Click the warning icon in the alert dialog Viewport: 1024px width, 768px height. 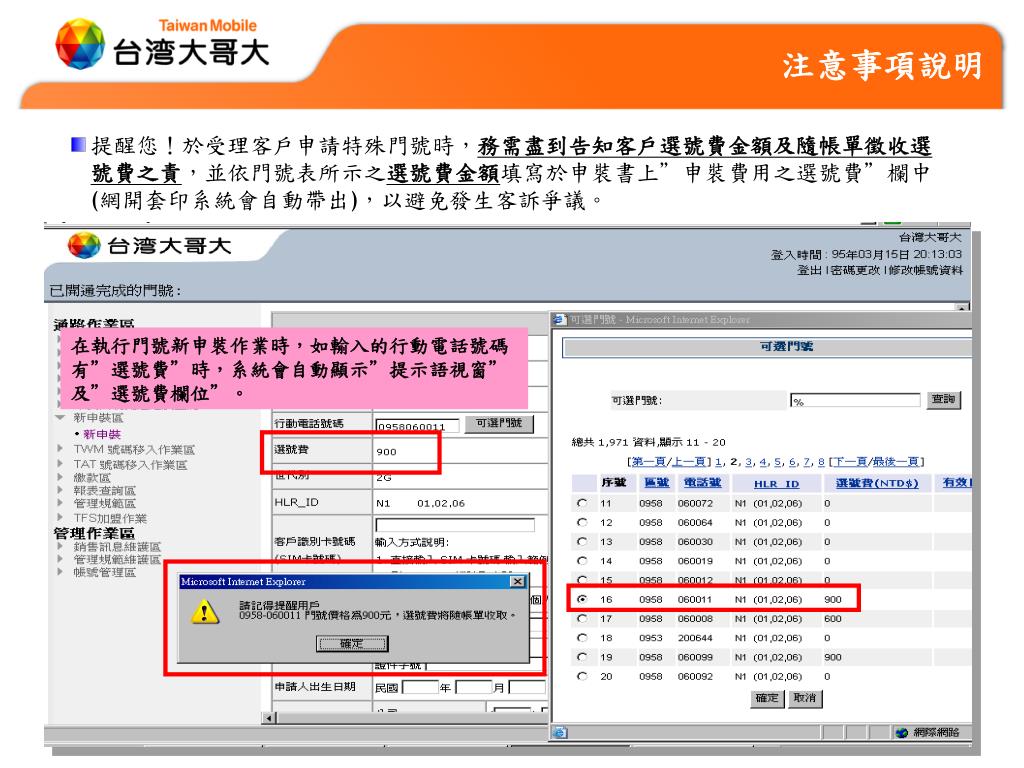click(x=204, y=612)
